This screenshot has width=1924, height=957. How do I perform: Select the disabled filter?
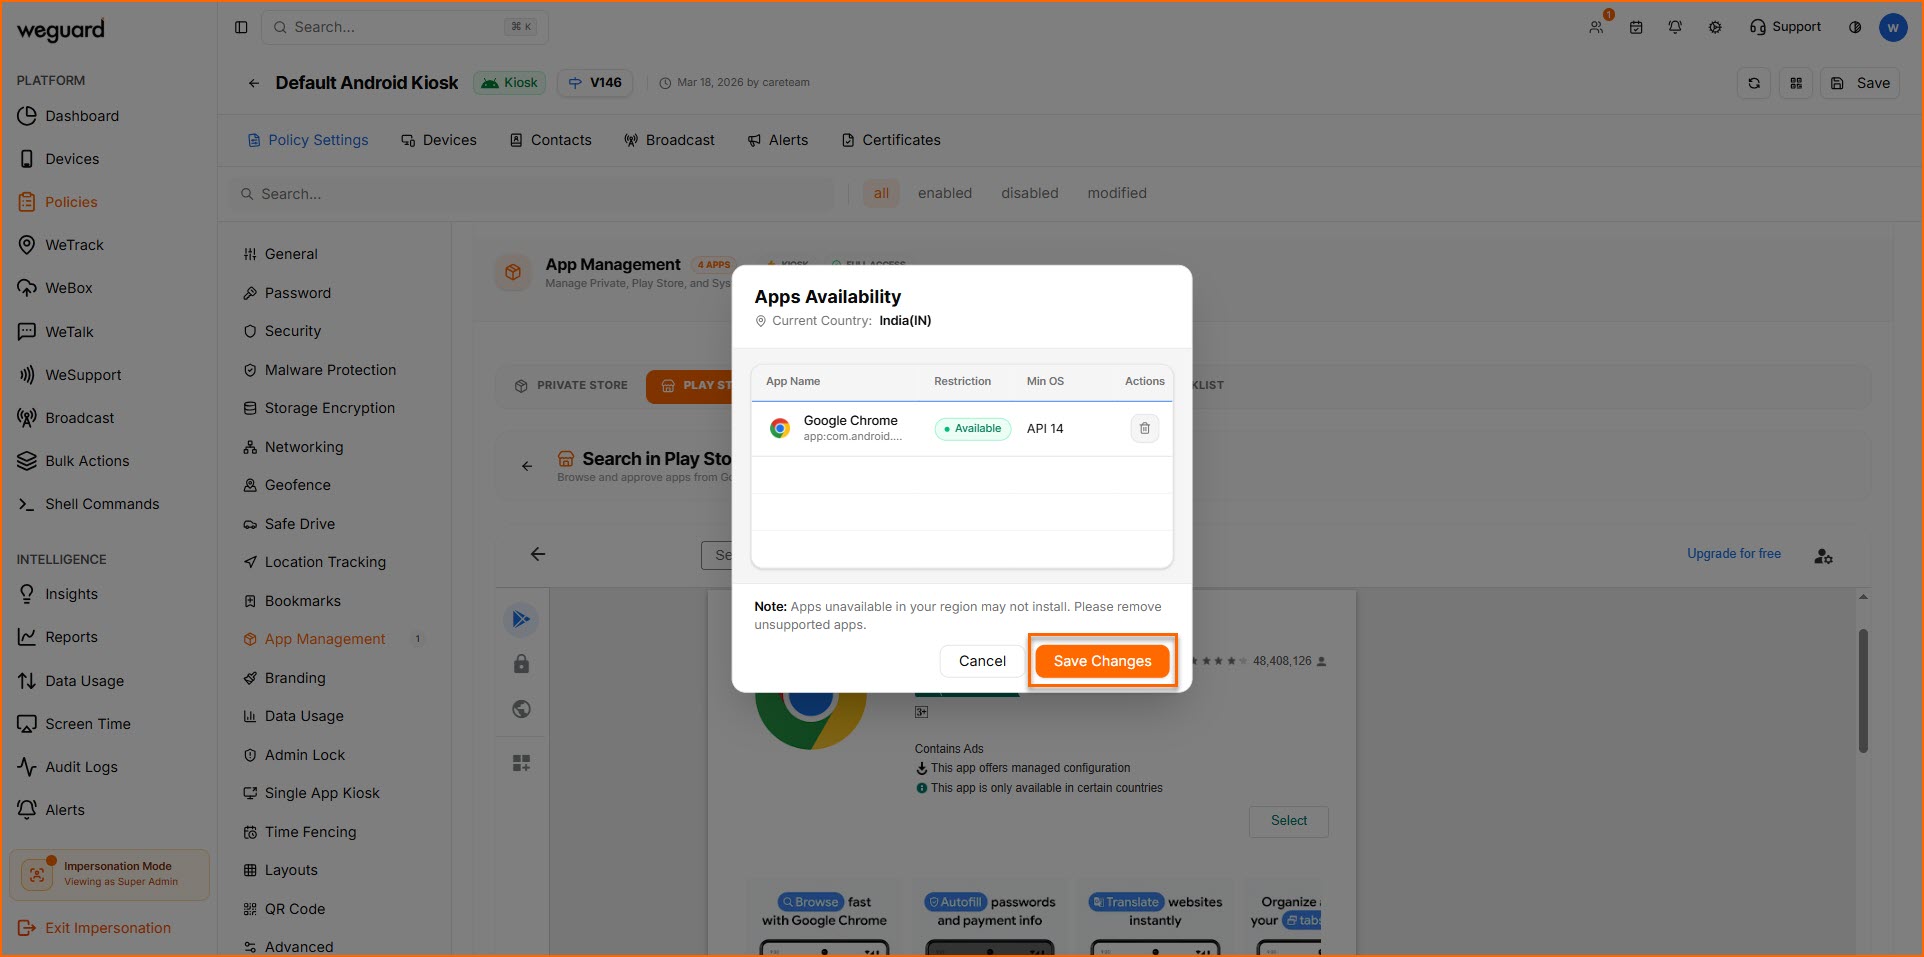click(x=1029, y=193)
